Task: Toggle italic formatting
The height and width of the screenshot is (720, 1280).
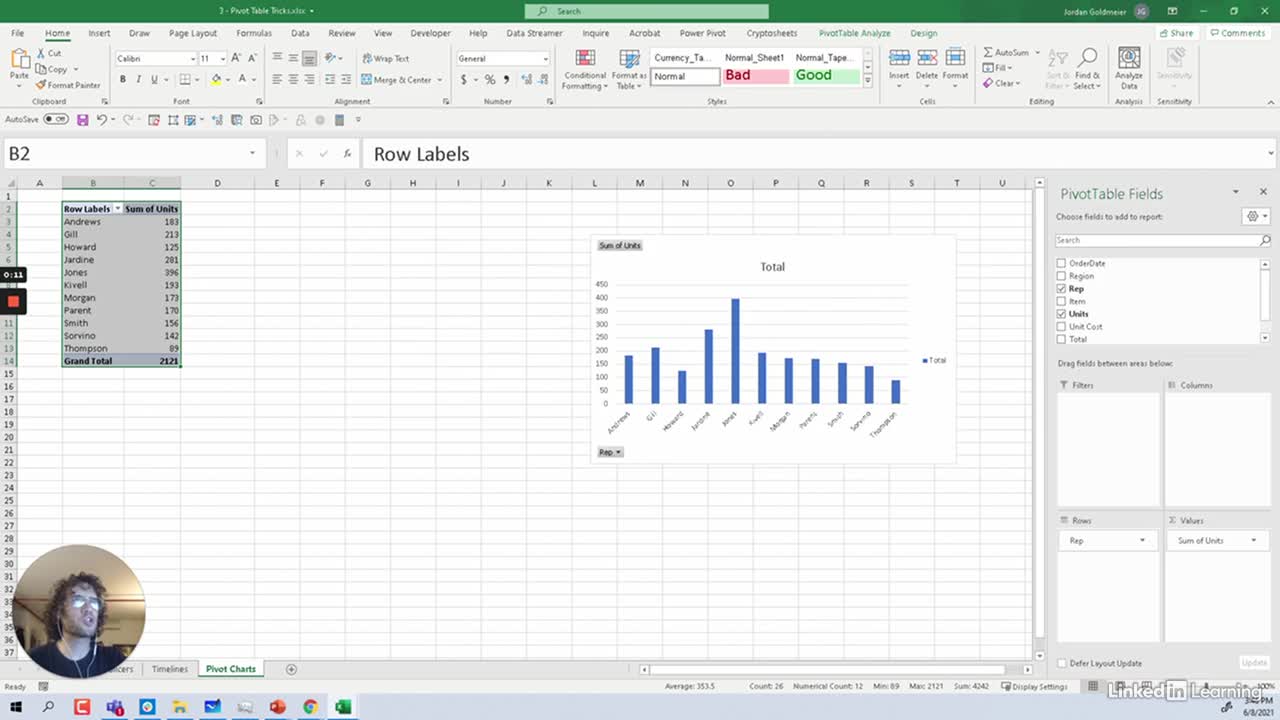Action: [138, 79]
